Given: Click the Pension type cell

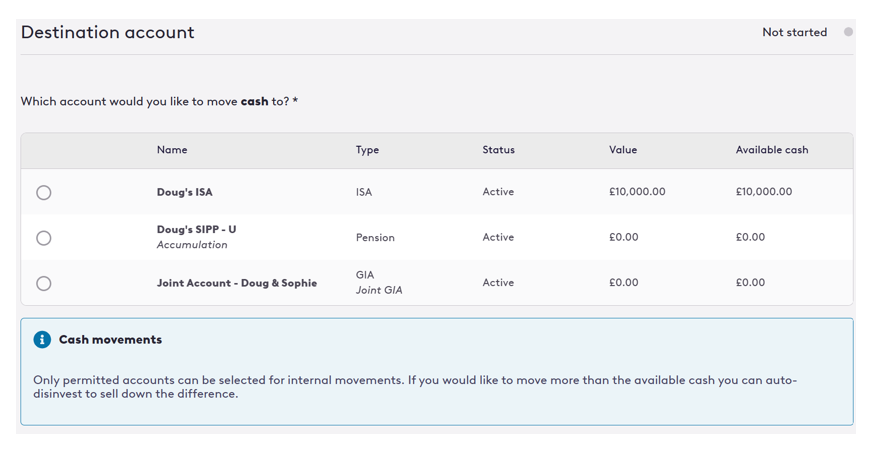Looking at the screenshot, I should coord(375,238).
